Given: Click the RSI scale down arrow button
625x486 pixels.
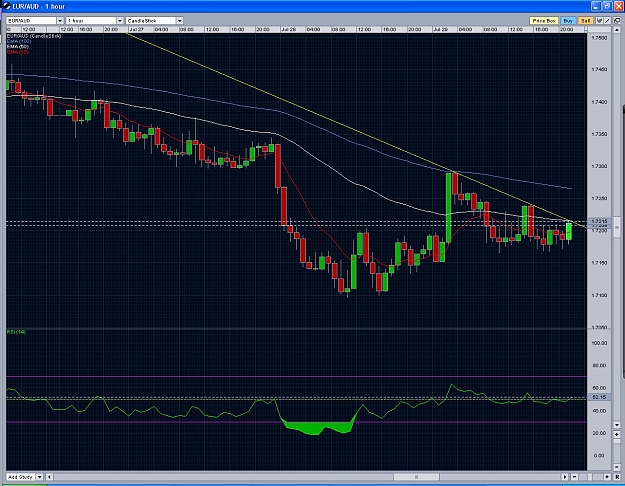Looking at the screenshot, I should point(617,425).
